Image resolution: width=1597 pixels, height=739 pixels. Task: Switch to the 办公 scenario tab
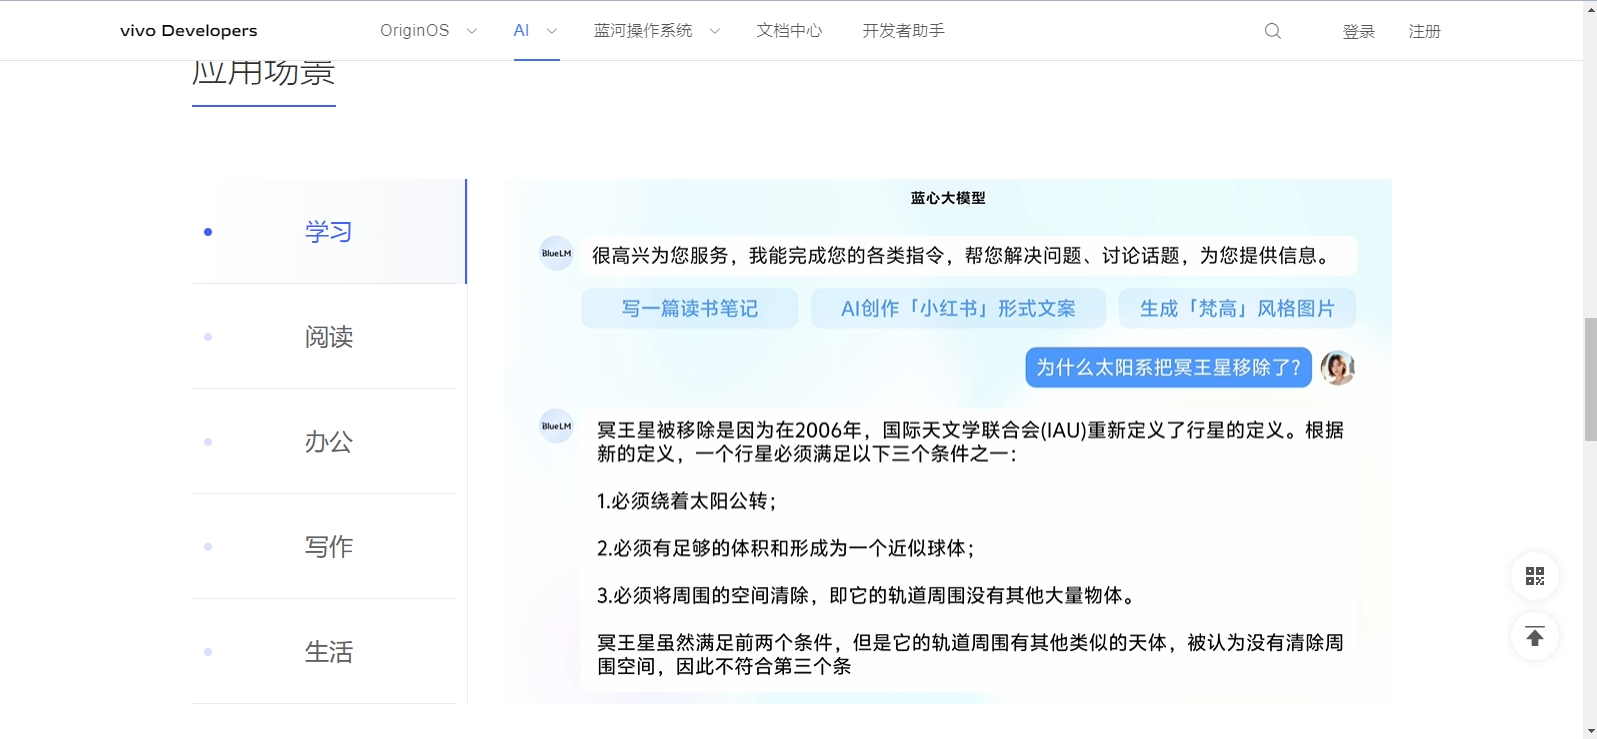click(328, 442)
